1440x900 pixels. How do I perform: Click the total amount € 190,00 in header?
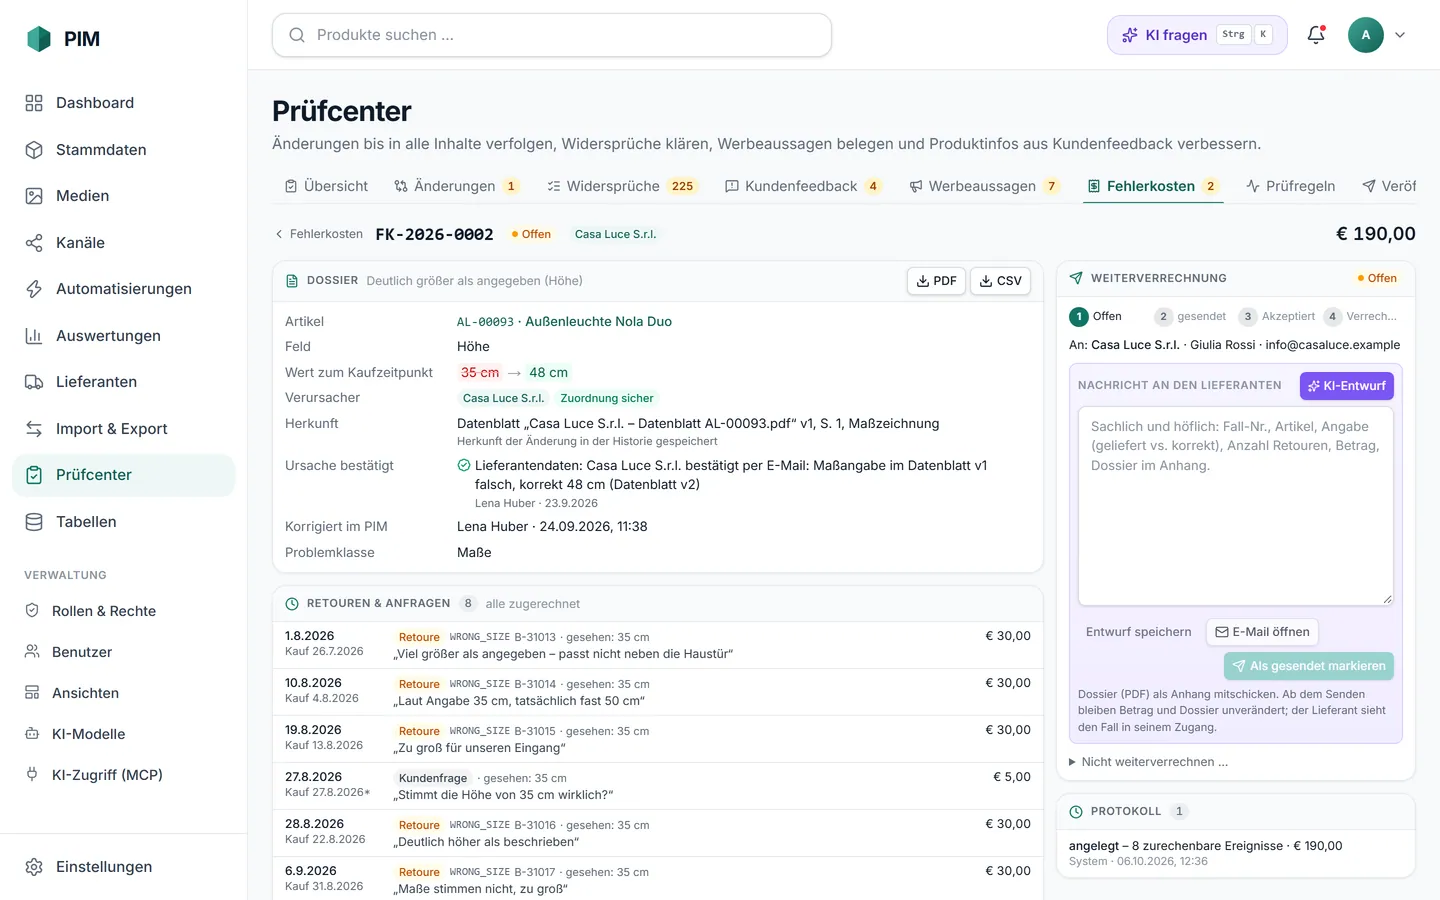[x=1376, y=234]
